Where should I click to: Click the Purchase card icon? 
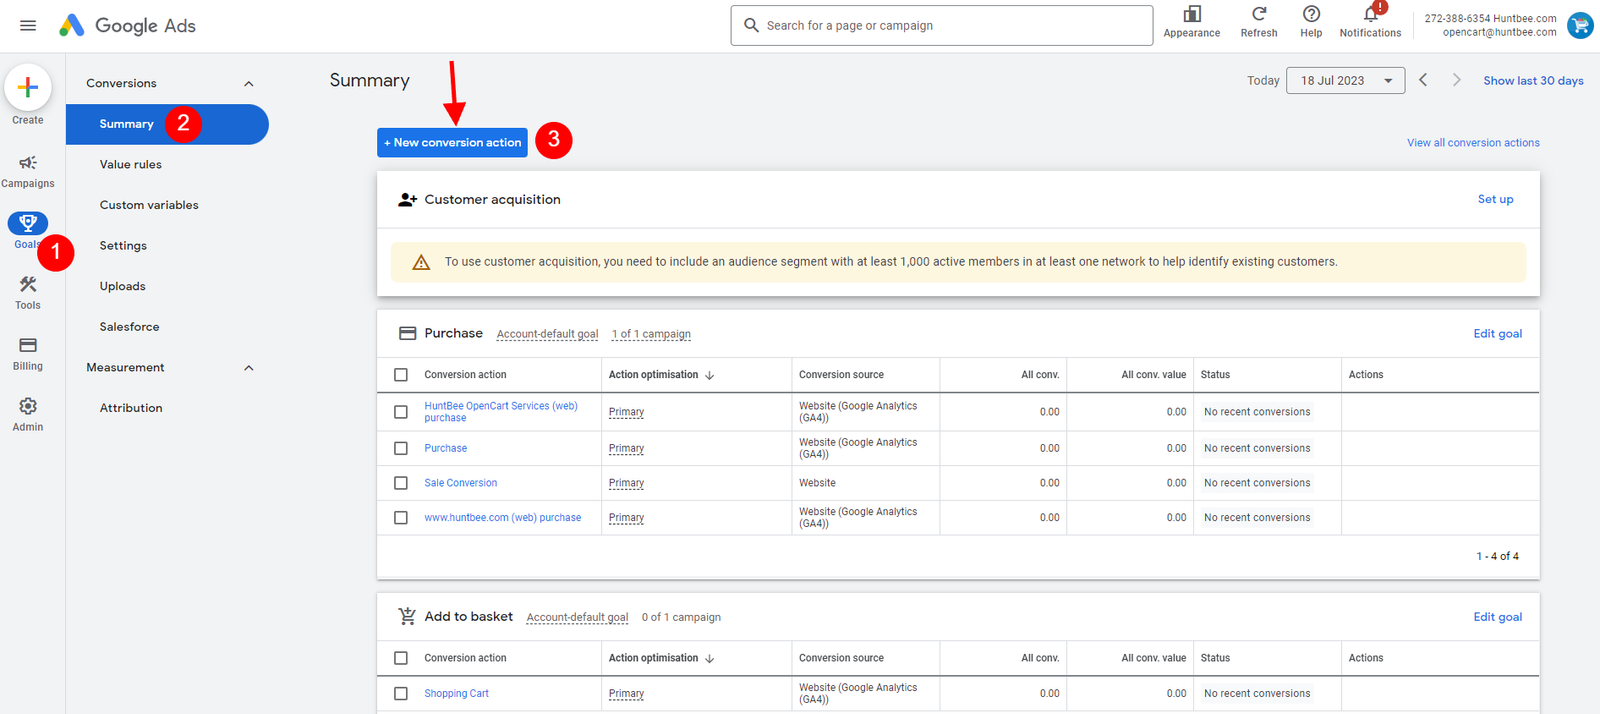(407, 334)
